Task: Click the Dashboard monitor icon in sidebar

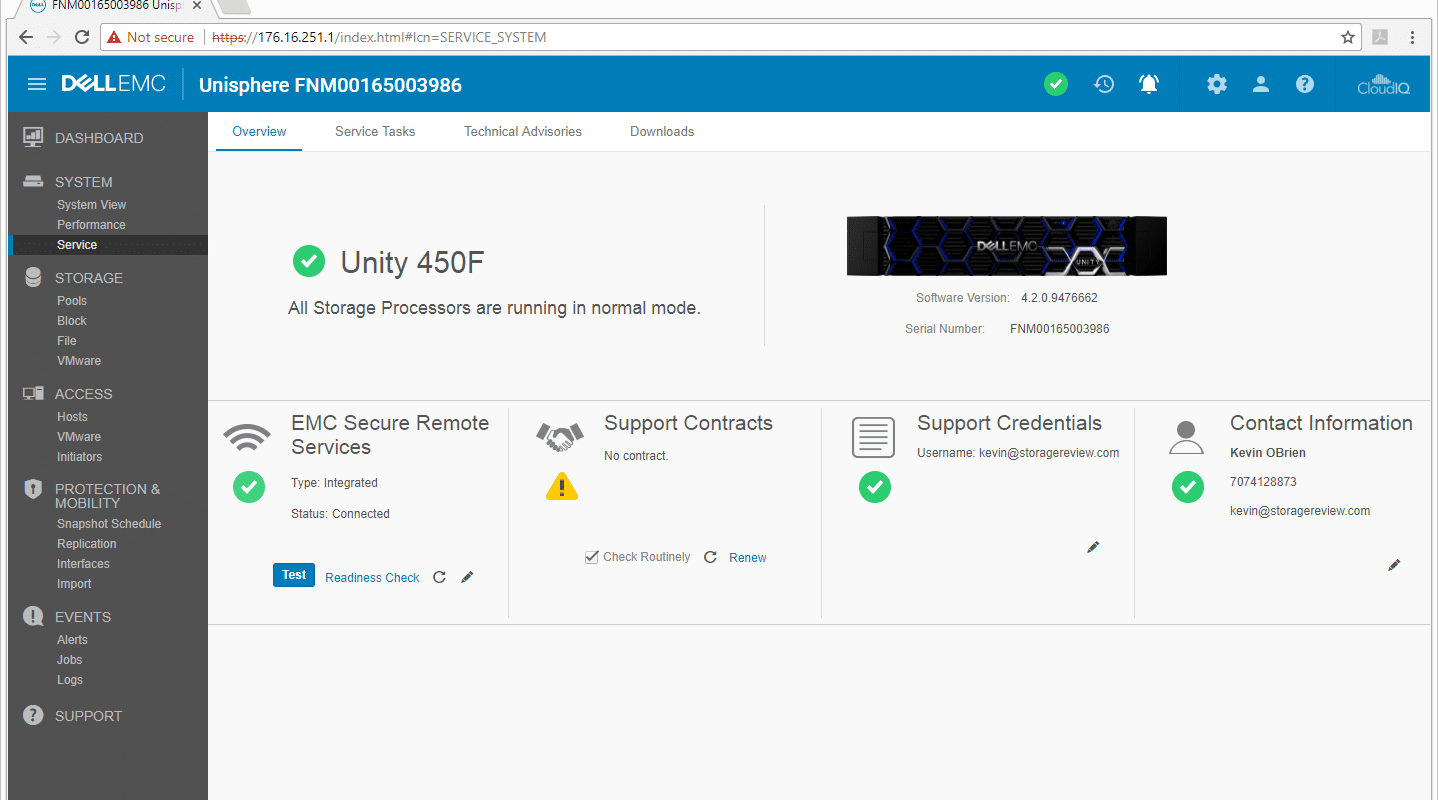Action: [33, 137]
